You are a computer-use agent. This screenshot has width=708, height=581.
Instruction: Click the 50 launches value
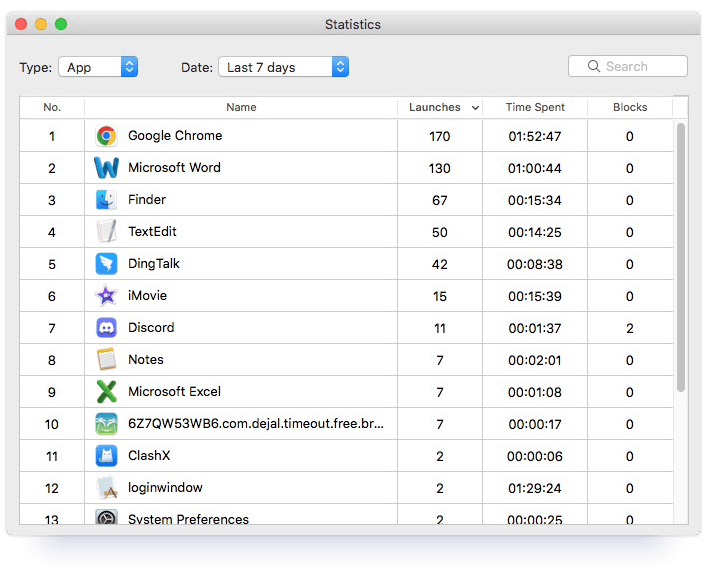439,232
